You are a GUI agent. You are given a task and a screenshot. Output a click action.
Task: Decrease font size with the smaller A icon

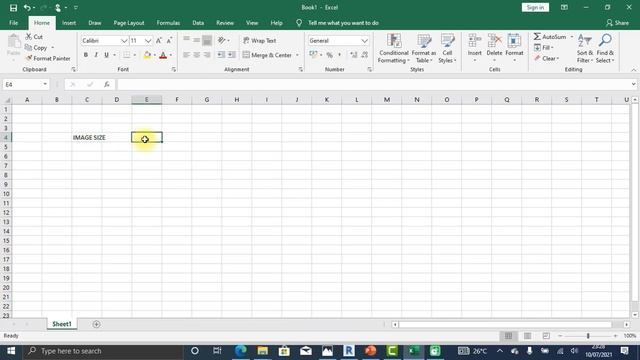169,40
